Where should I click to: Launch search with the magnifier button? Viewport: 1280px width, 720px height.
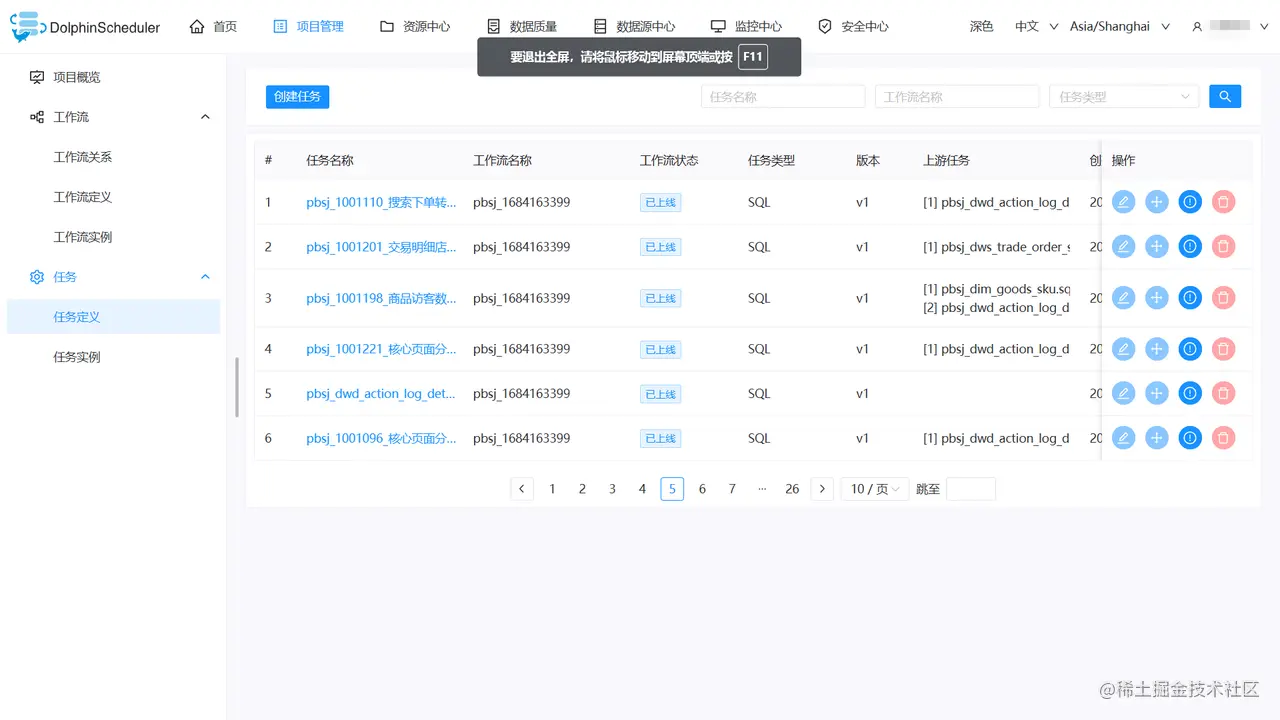pyautogui.click(x=1225, y=96)
